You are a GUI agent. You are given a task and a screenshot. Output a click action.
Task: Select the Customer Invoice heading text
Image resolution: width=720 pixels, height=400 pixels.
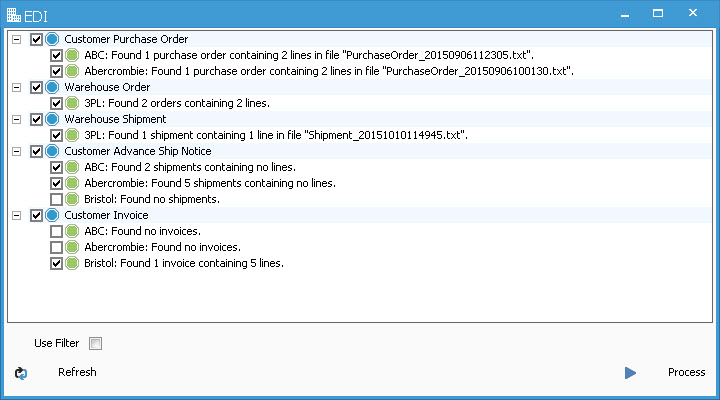pyautogui.click(x=106, y=215)
